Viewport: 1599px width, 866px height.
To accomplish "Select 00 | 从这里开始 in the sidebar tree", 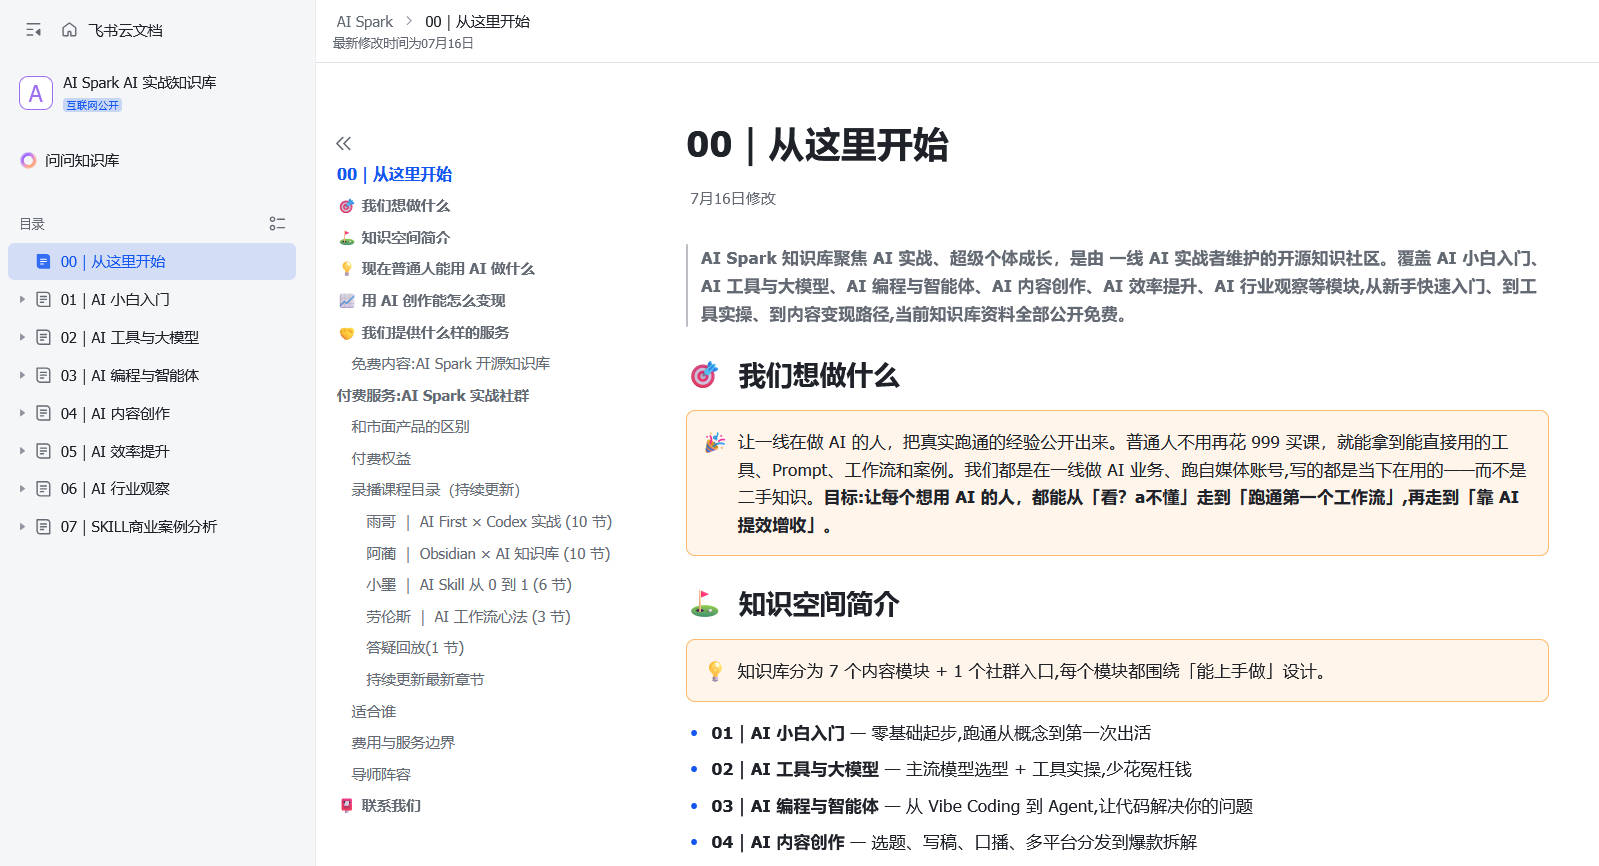I will click(152, 262).
